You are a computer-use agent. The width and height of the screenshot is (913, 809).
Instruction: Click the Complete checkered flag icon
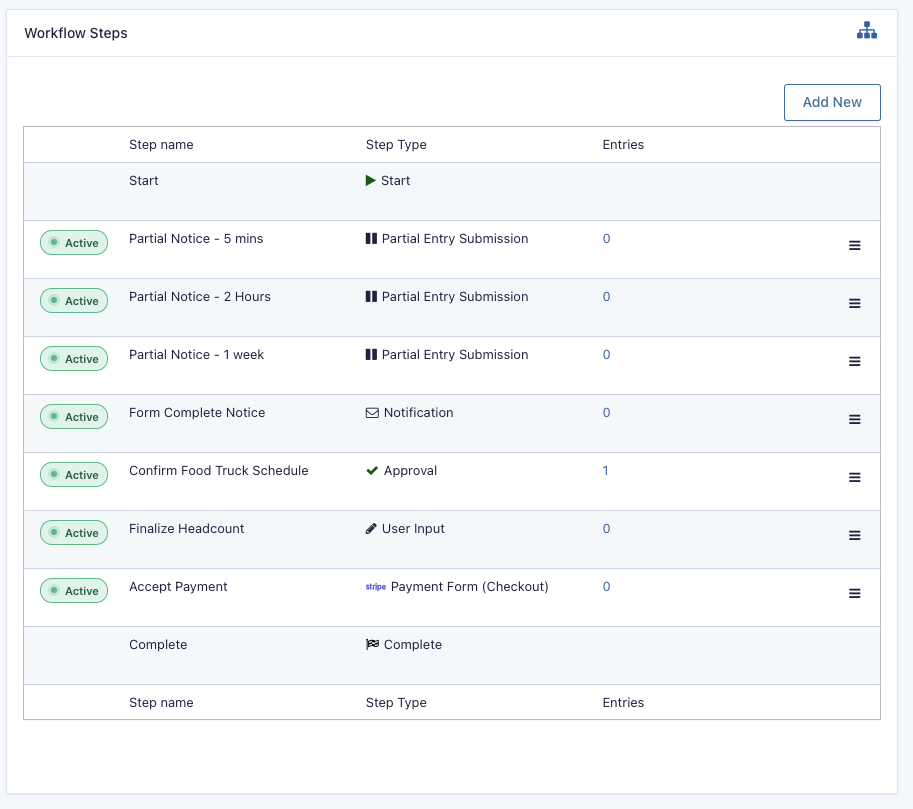point(372,644)
